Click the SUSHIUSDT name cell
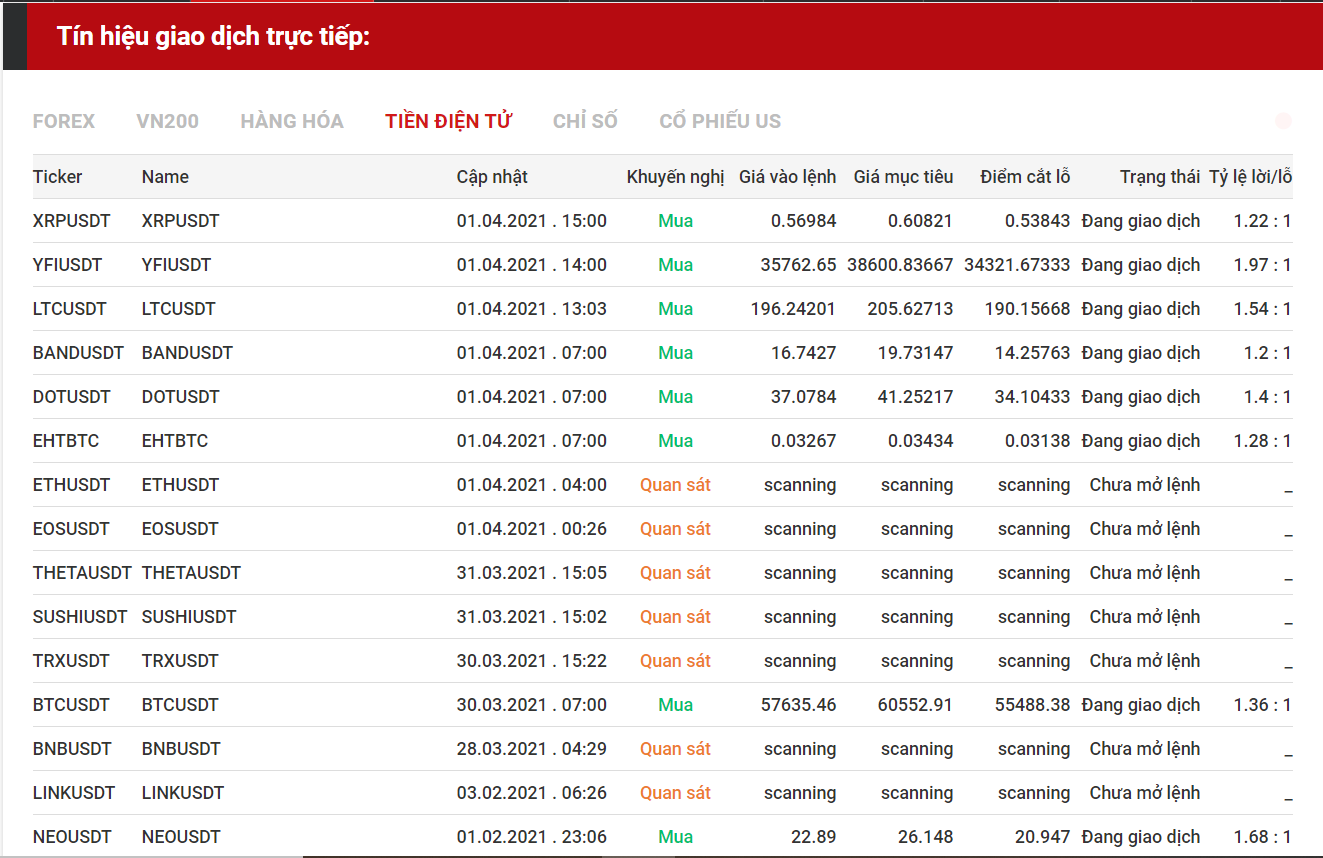 [189, 617]
